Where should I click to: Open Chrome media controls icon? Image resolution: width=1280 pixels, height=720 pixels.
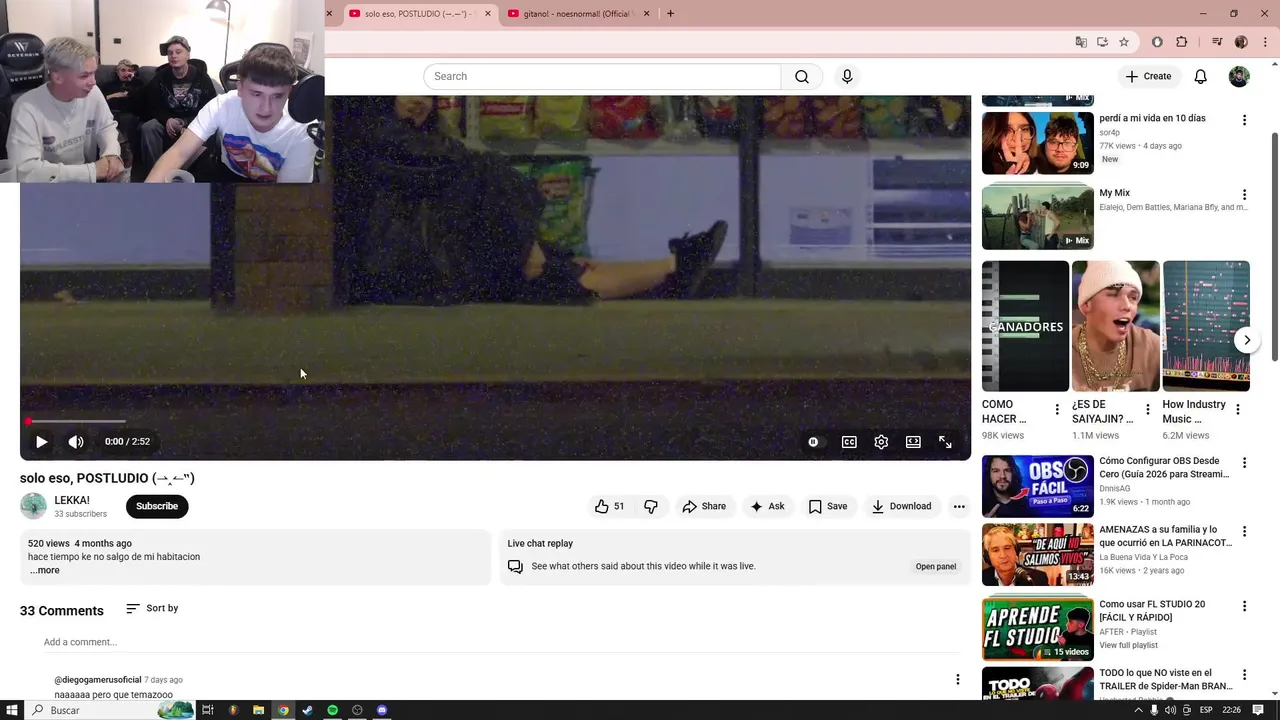tap(1217, 42)
